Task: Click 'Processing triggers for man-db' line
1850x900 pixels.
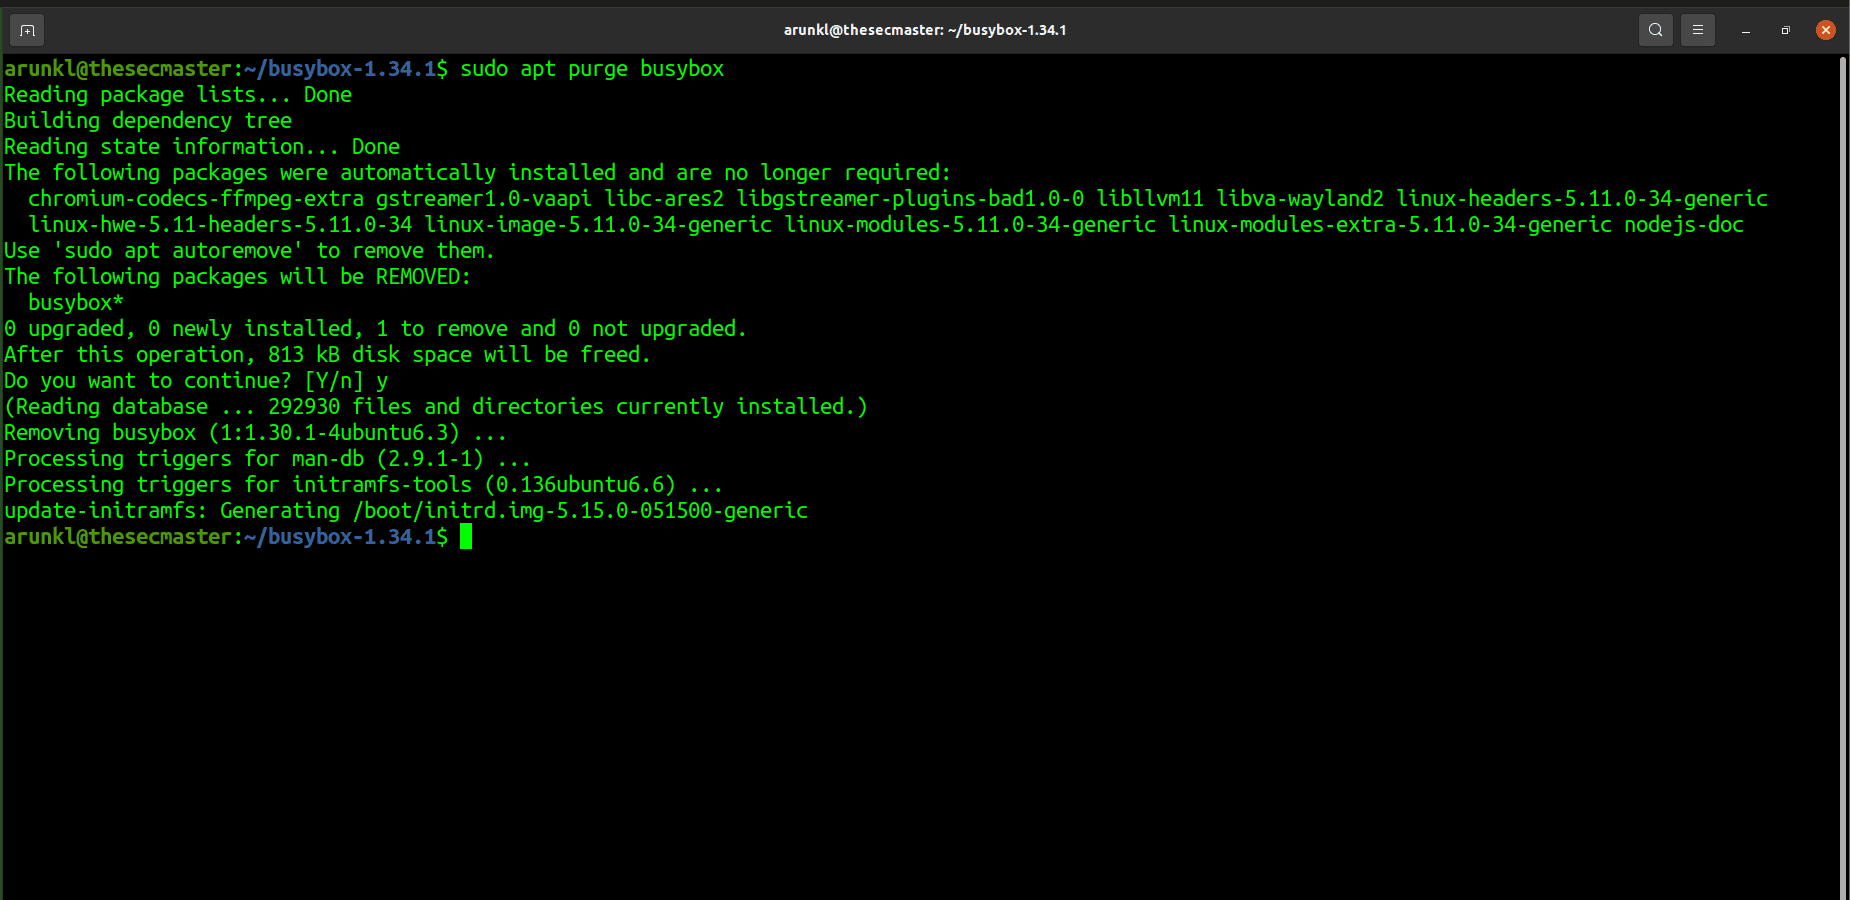Action: pos(267,459)
